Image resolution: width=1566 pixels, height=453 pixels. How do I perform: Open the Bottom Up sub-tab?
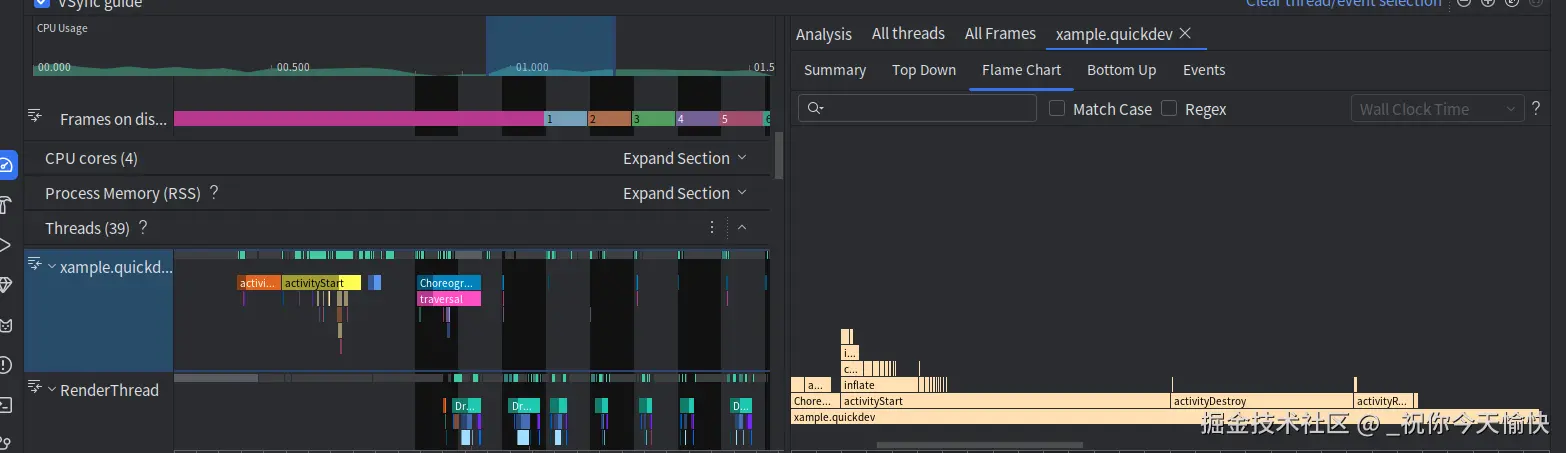pos(1121,70)
